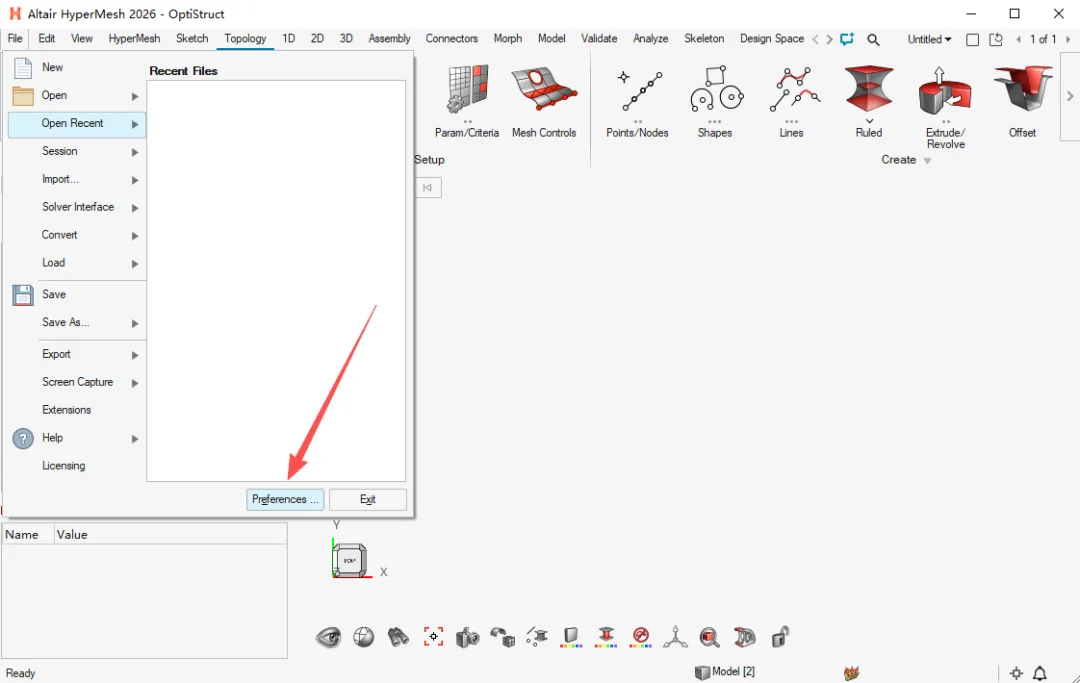Select the Offset tool
The width and height of the screenshot is (1080, 683).
point(1023,88)
